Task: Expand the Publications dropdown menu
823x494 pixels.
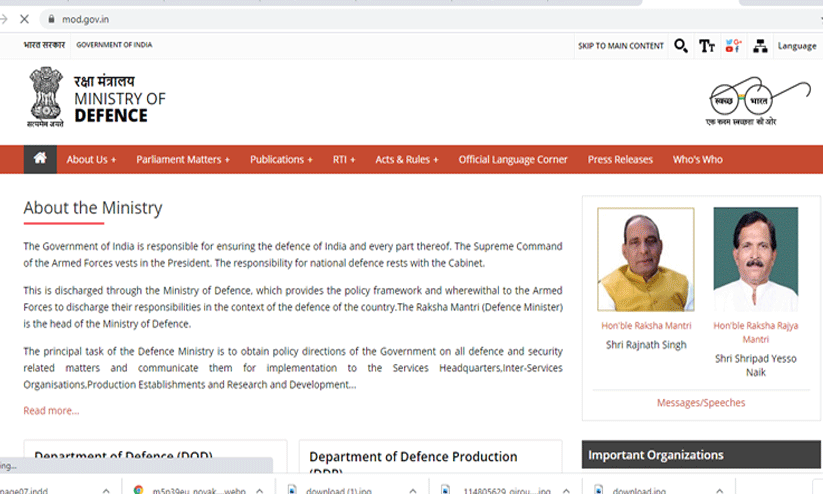Action: point(281,160)
